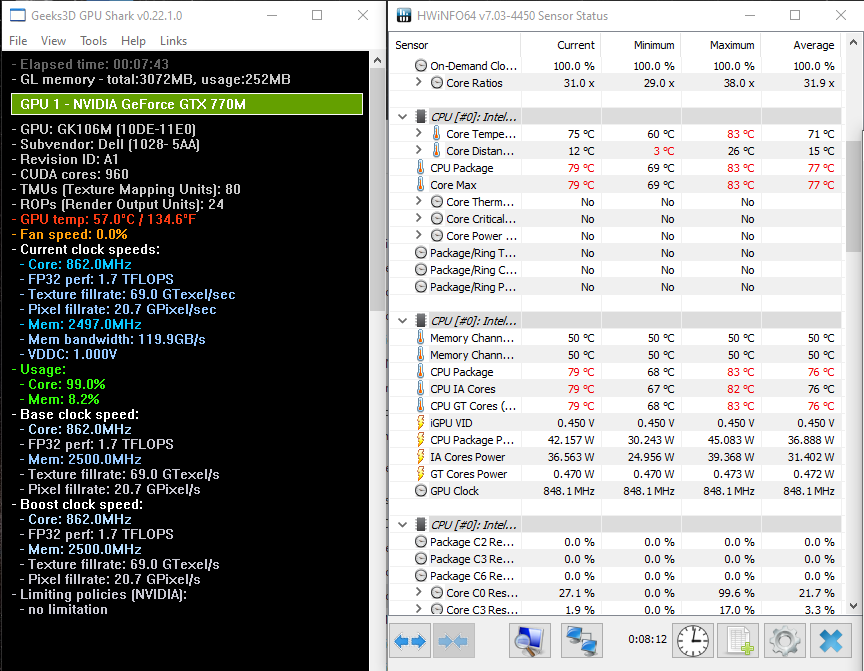Image resolution: width=864 pixels, height=671 pixels.
Task: Click the thermometer icon beside CPU GT Cores
Action: pos(420,405)
